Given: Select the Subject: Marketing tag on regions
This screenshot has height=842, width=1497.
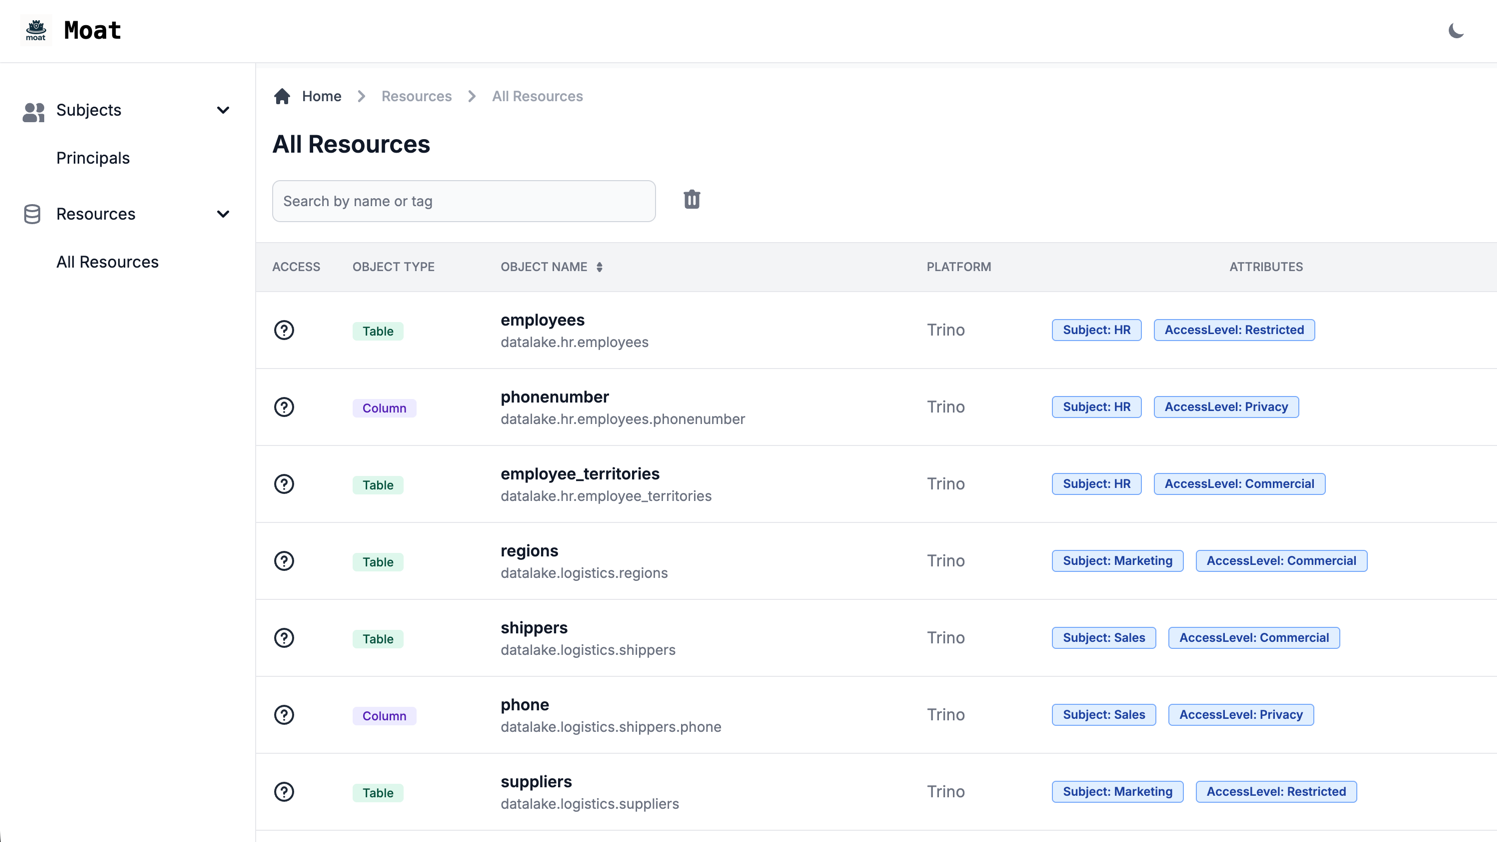Looking at the screenshot, I should (x=1117, y=560).
